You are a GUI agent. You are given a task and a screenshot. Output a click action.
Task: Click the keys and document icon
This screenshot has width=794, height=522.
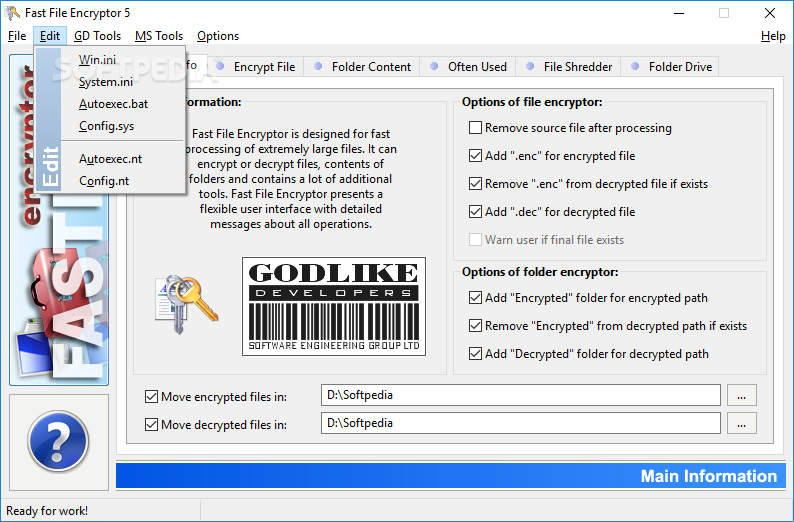(x=186, y=304)
